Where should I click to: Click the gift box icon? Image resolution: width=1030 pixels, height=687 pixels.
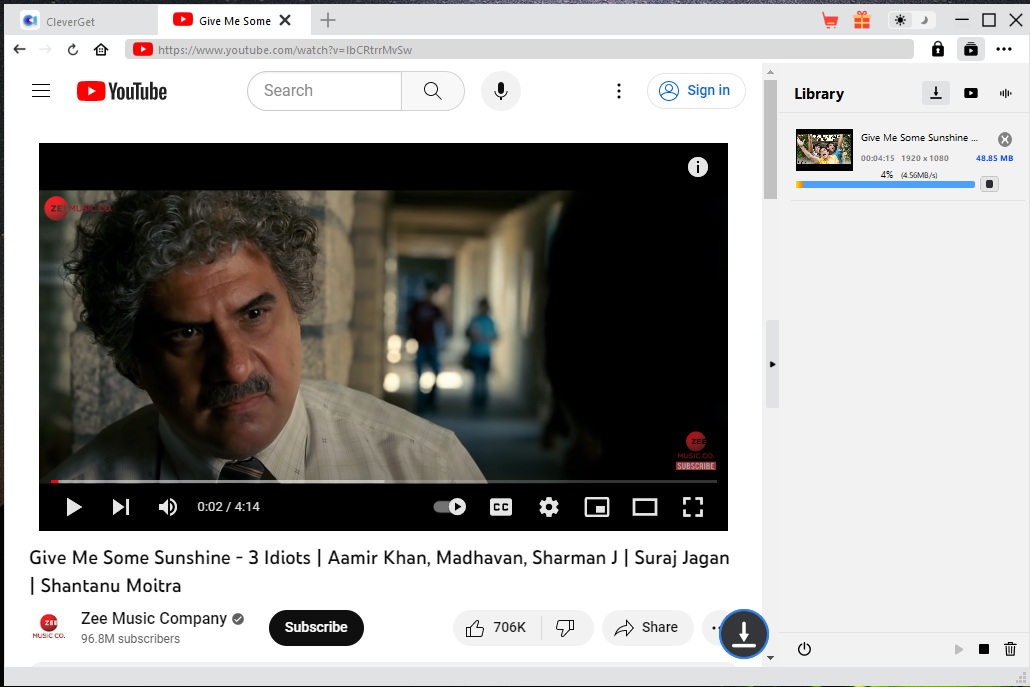point(861,20)
